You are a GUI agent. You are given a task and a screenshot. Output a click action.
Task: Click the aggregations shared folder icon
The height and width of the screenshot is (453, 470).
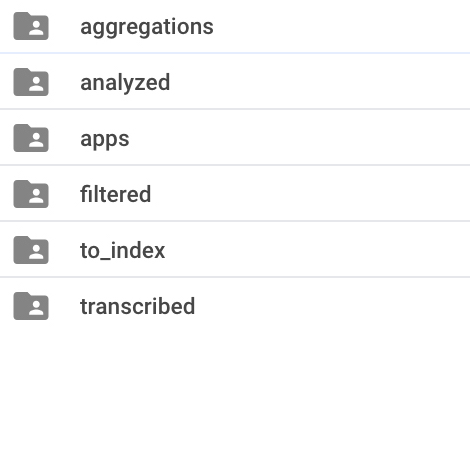(31, 26)
